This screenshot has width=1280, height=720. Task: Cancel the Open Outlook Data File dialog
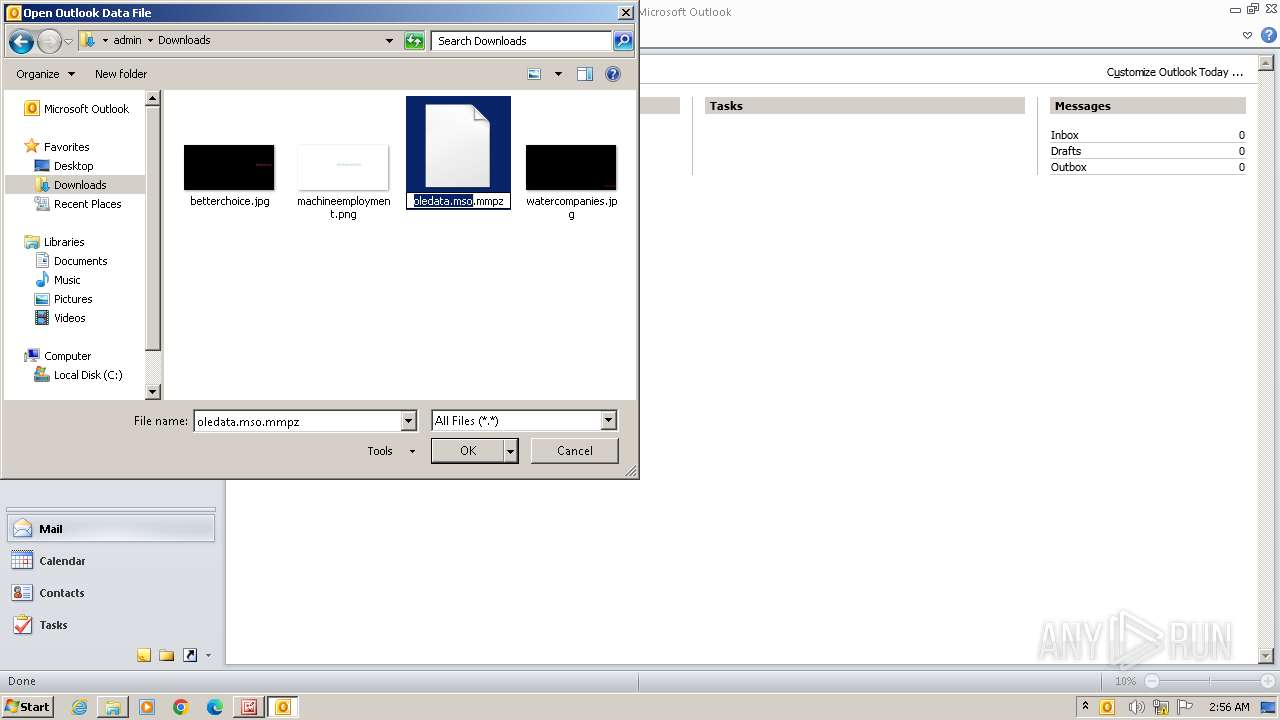click(575, 451)
